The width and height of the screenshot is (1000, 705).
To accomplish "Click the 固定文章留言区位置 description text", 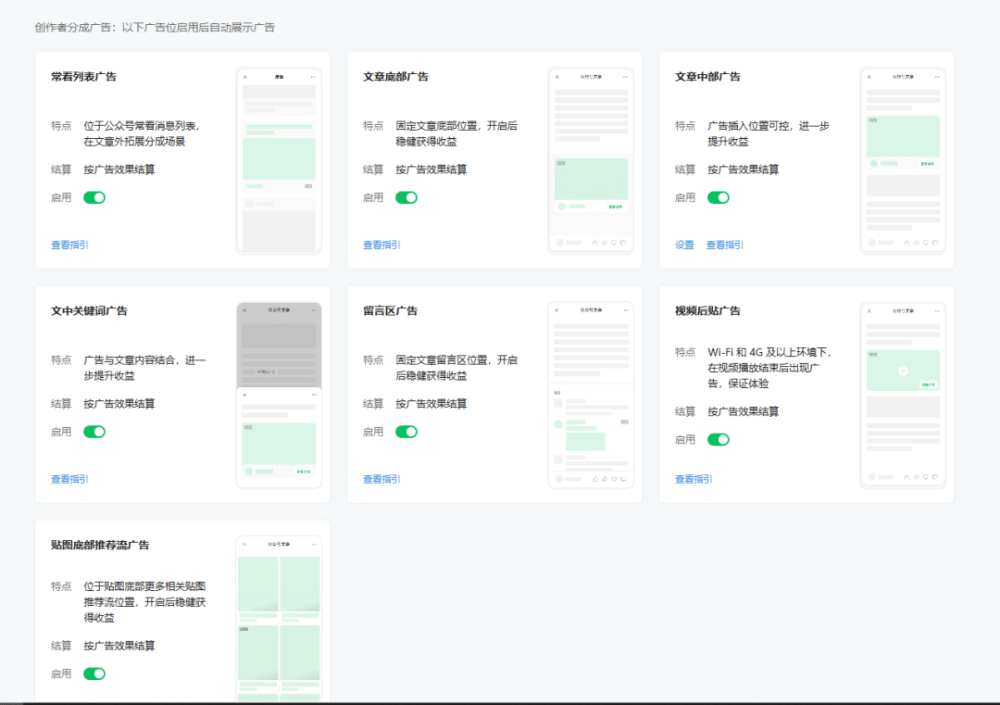I will click(x=457, y=367).
